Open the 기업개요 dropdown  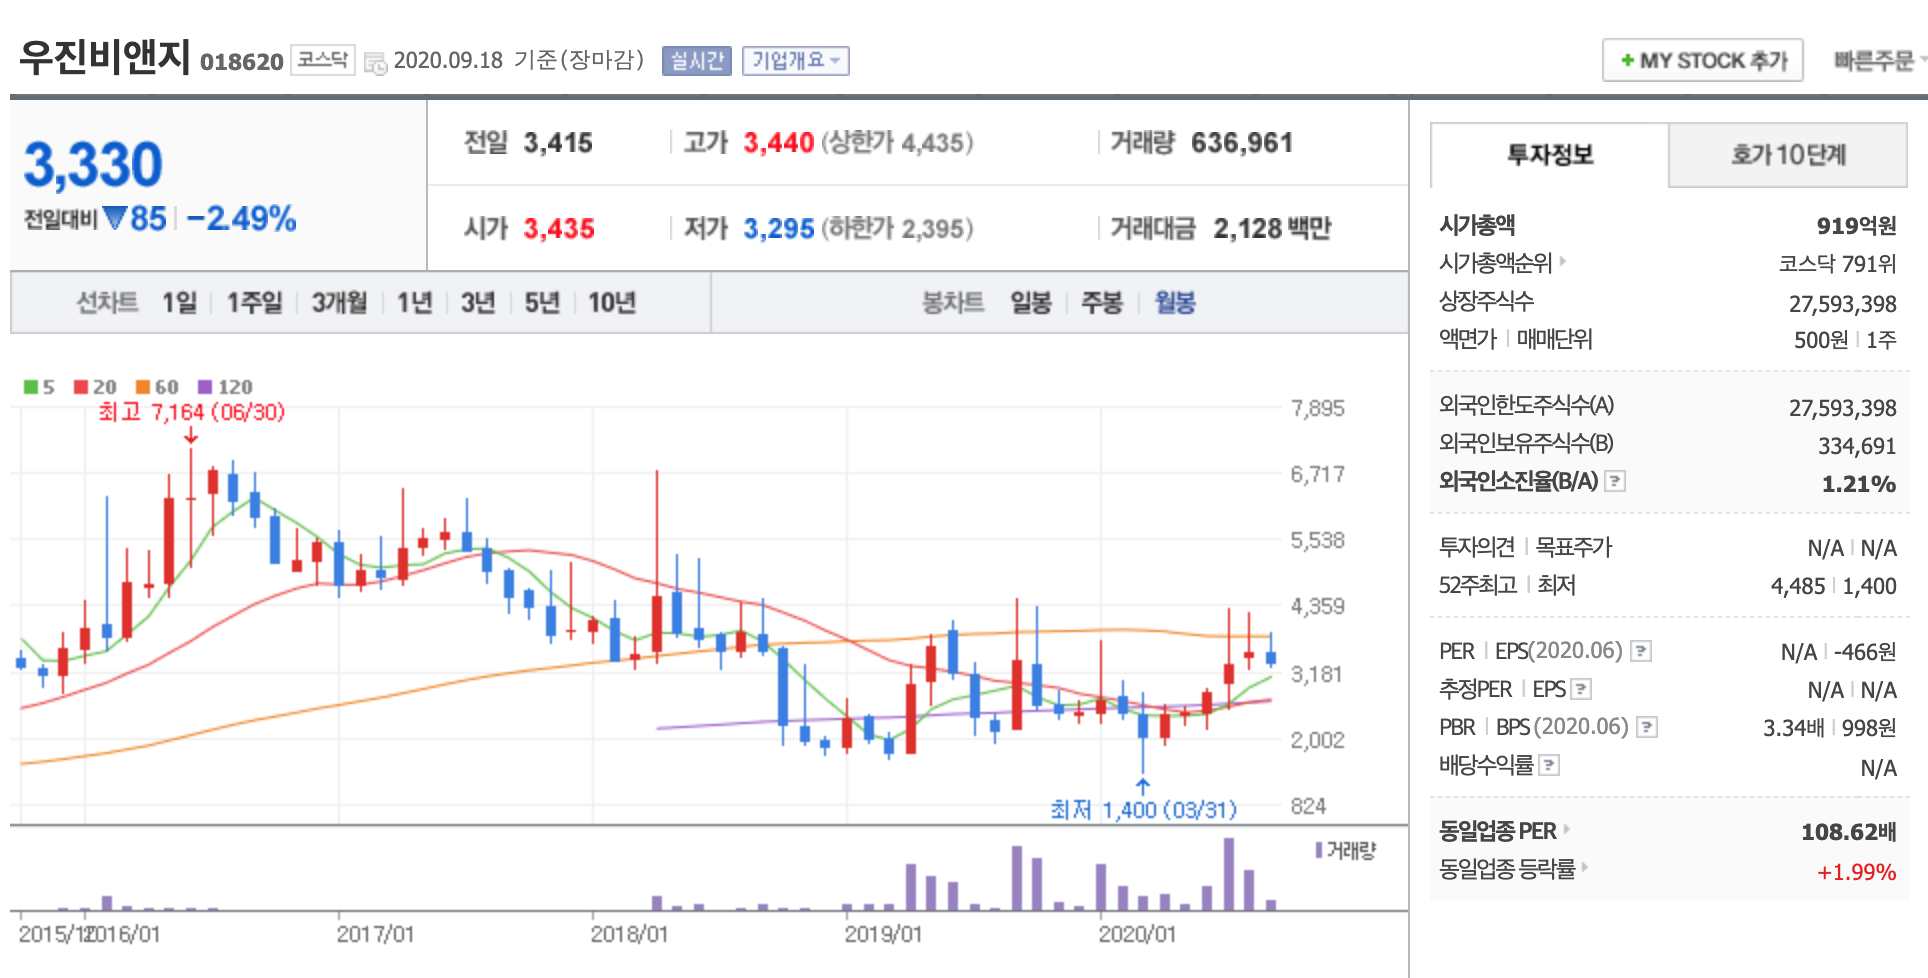(796, 61)
